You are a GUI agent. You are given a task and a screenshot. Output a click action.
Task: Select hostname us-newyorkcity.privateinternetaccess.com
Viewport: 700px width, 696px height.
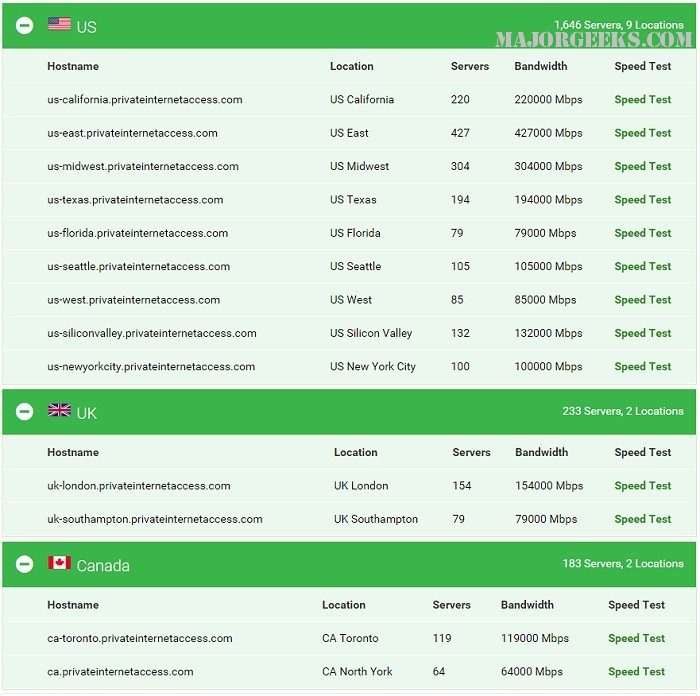tap(151, 367)
